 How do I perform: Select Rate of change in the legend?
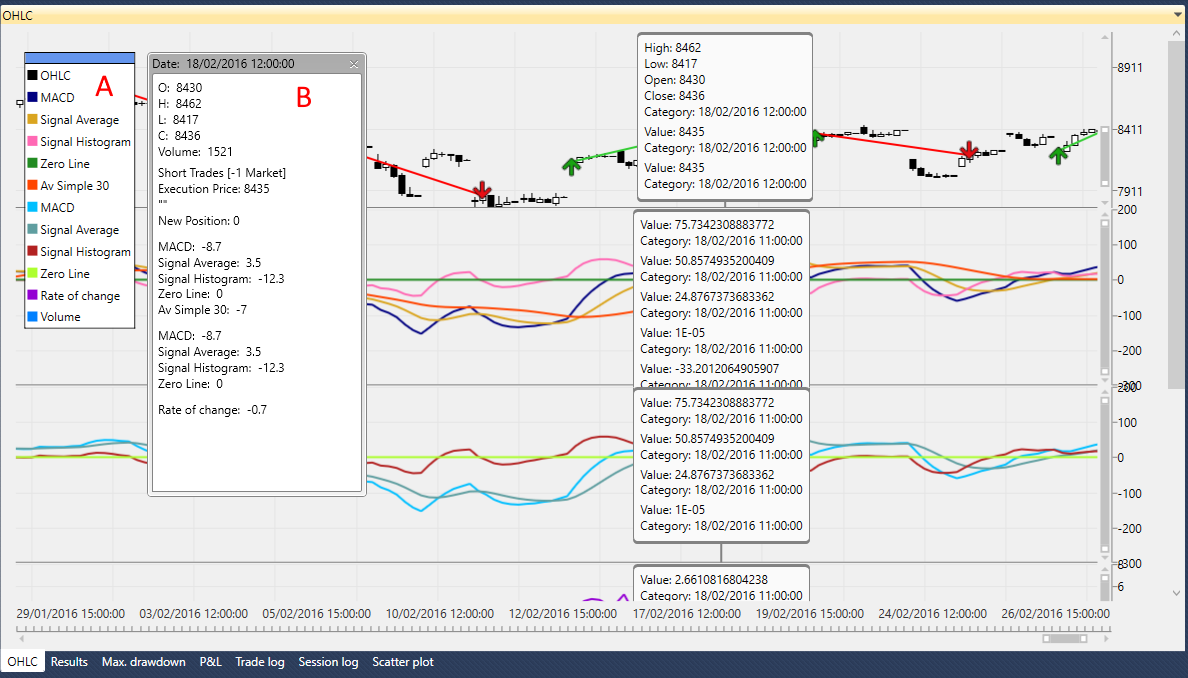(x=73, y=295)
